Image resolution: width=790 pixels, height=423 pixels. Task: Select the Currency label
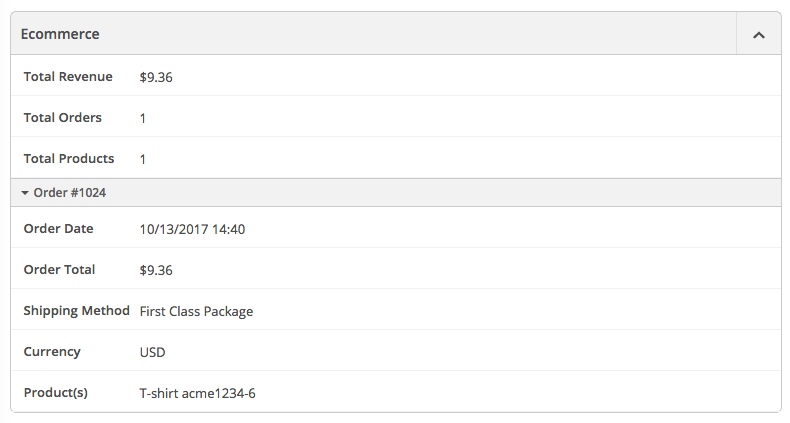point(52,352)
